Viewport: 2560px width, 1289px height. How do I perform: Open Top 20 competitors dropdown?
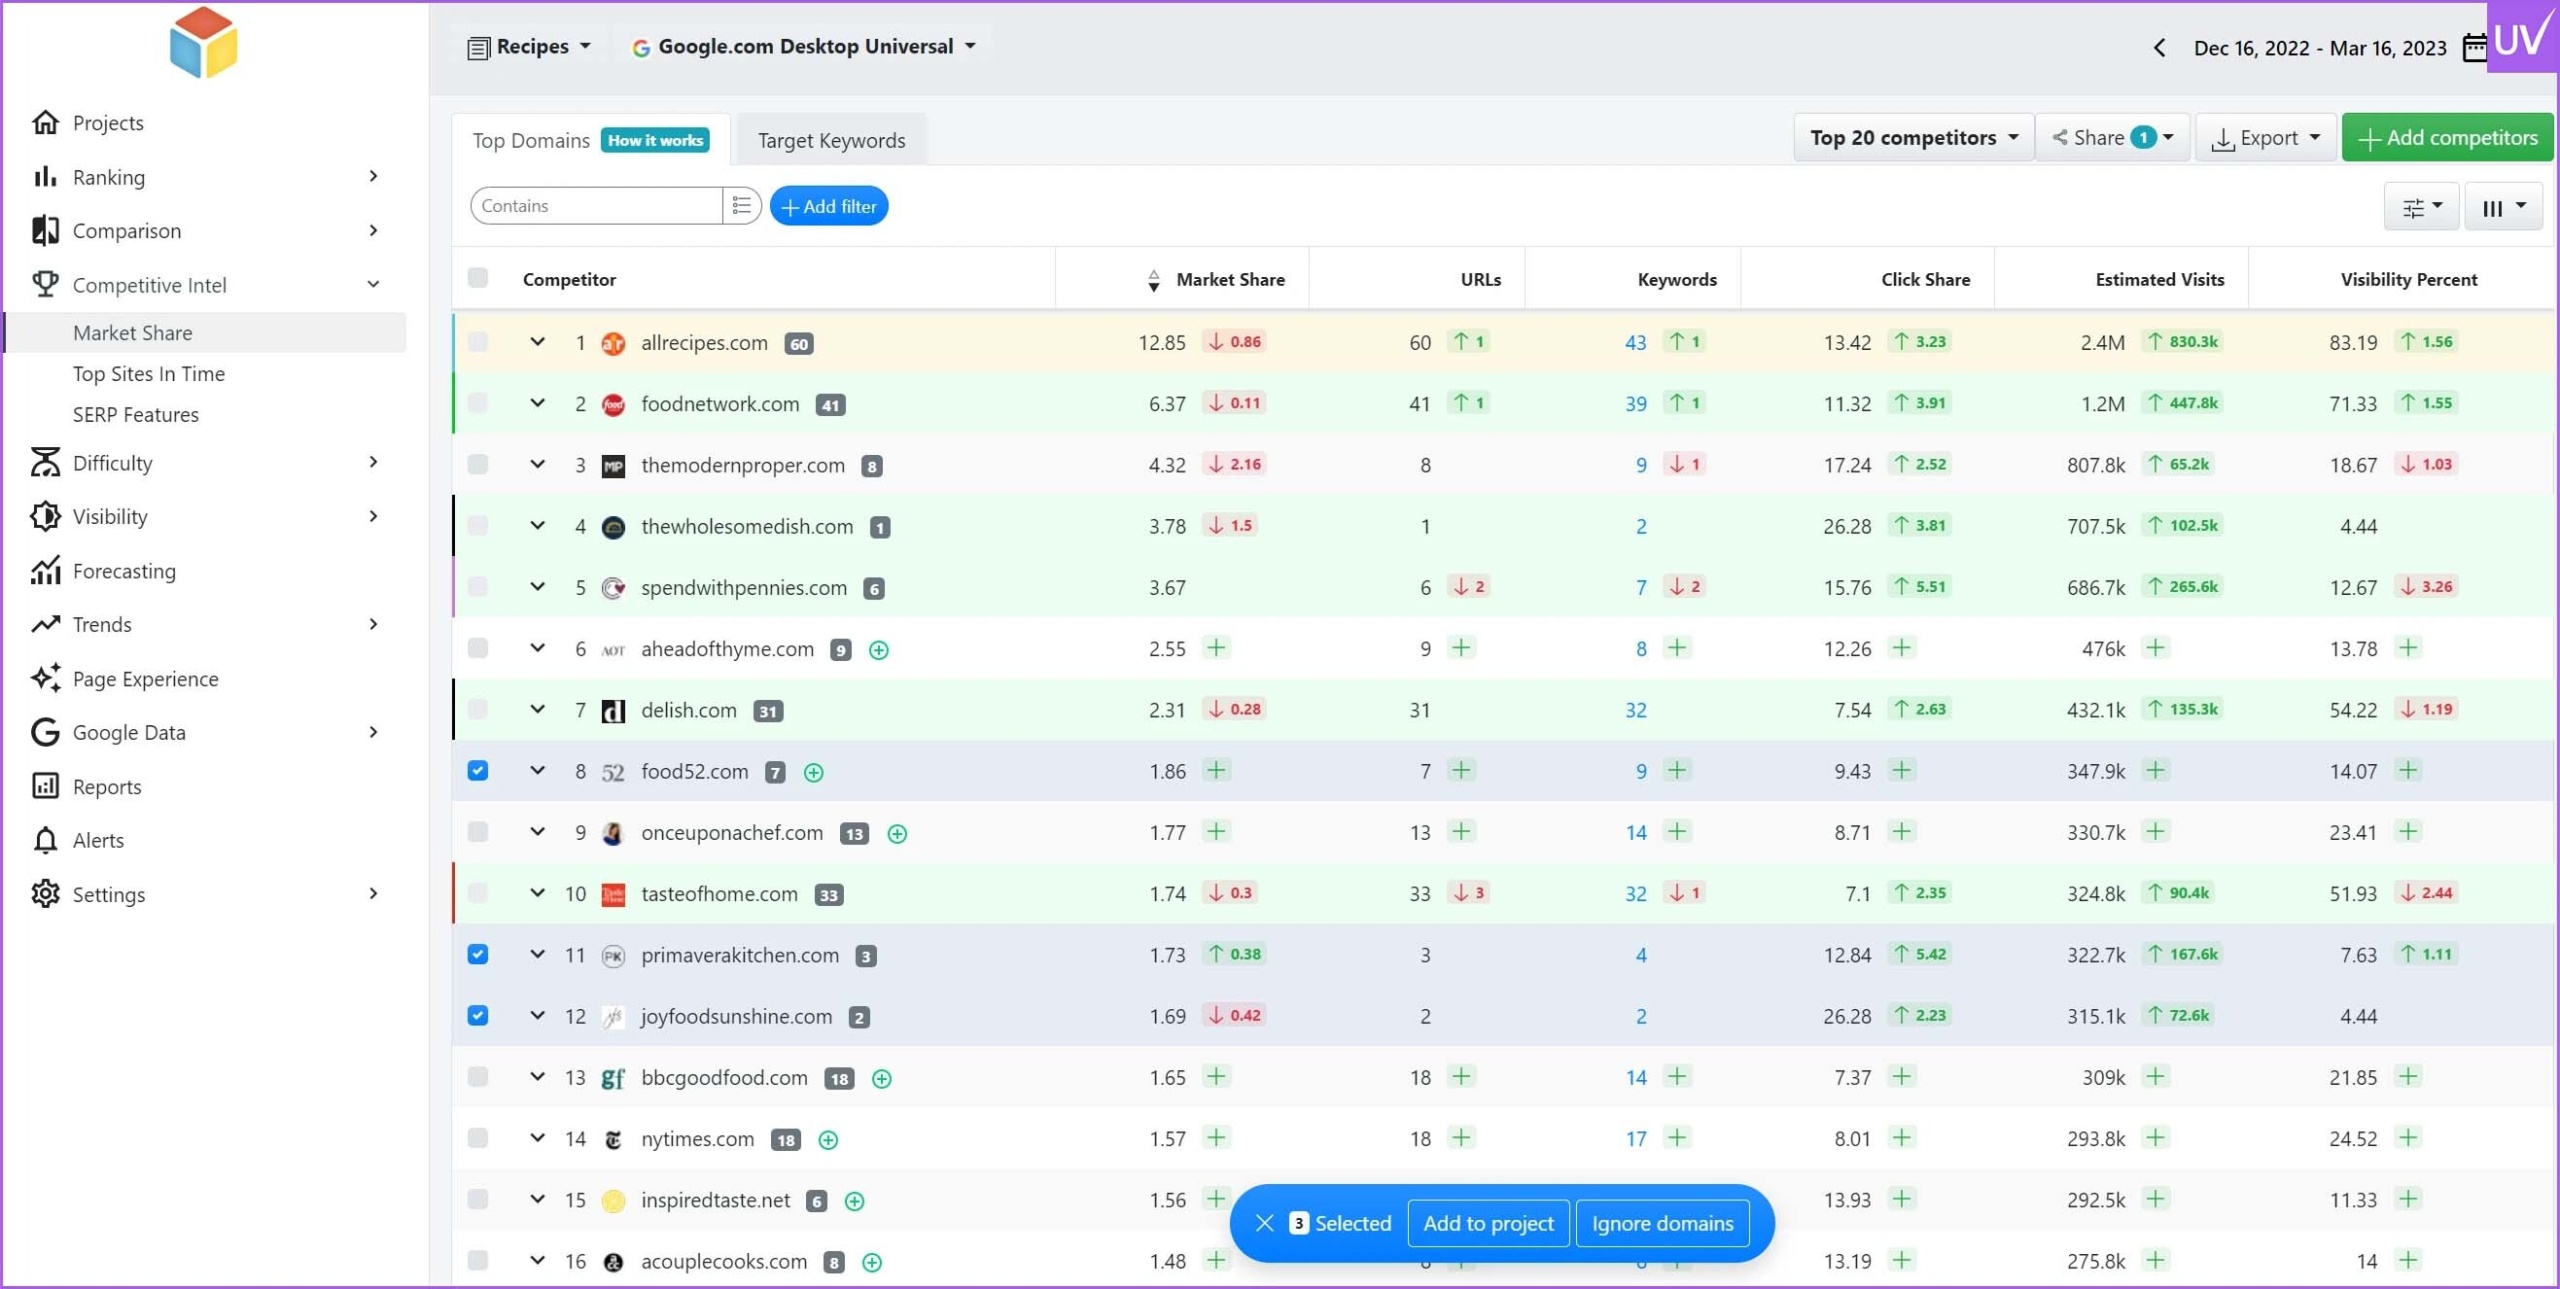coord(1913,137)
